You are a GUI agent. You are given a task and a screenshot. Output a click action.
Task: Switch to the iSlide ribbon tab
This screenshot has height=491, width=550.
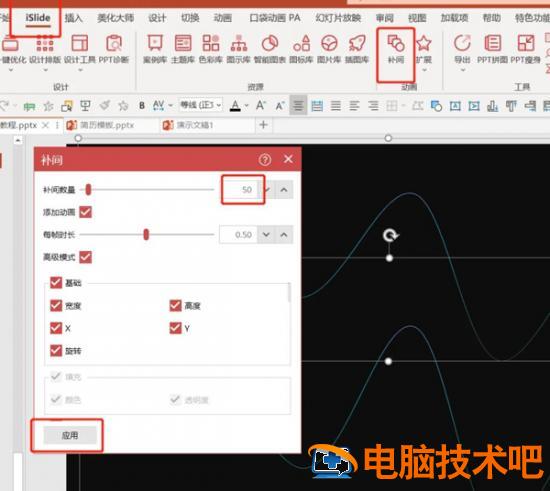point(38,18)
